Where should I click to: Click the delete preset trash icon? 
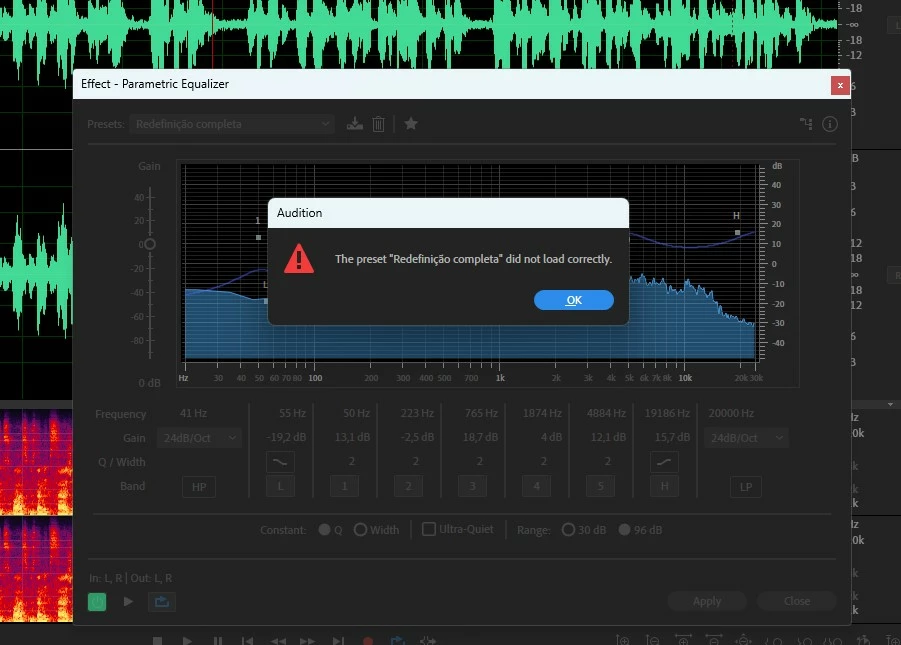pos(378,124)
